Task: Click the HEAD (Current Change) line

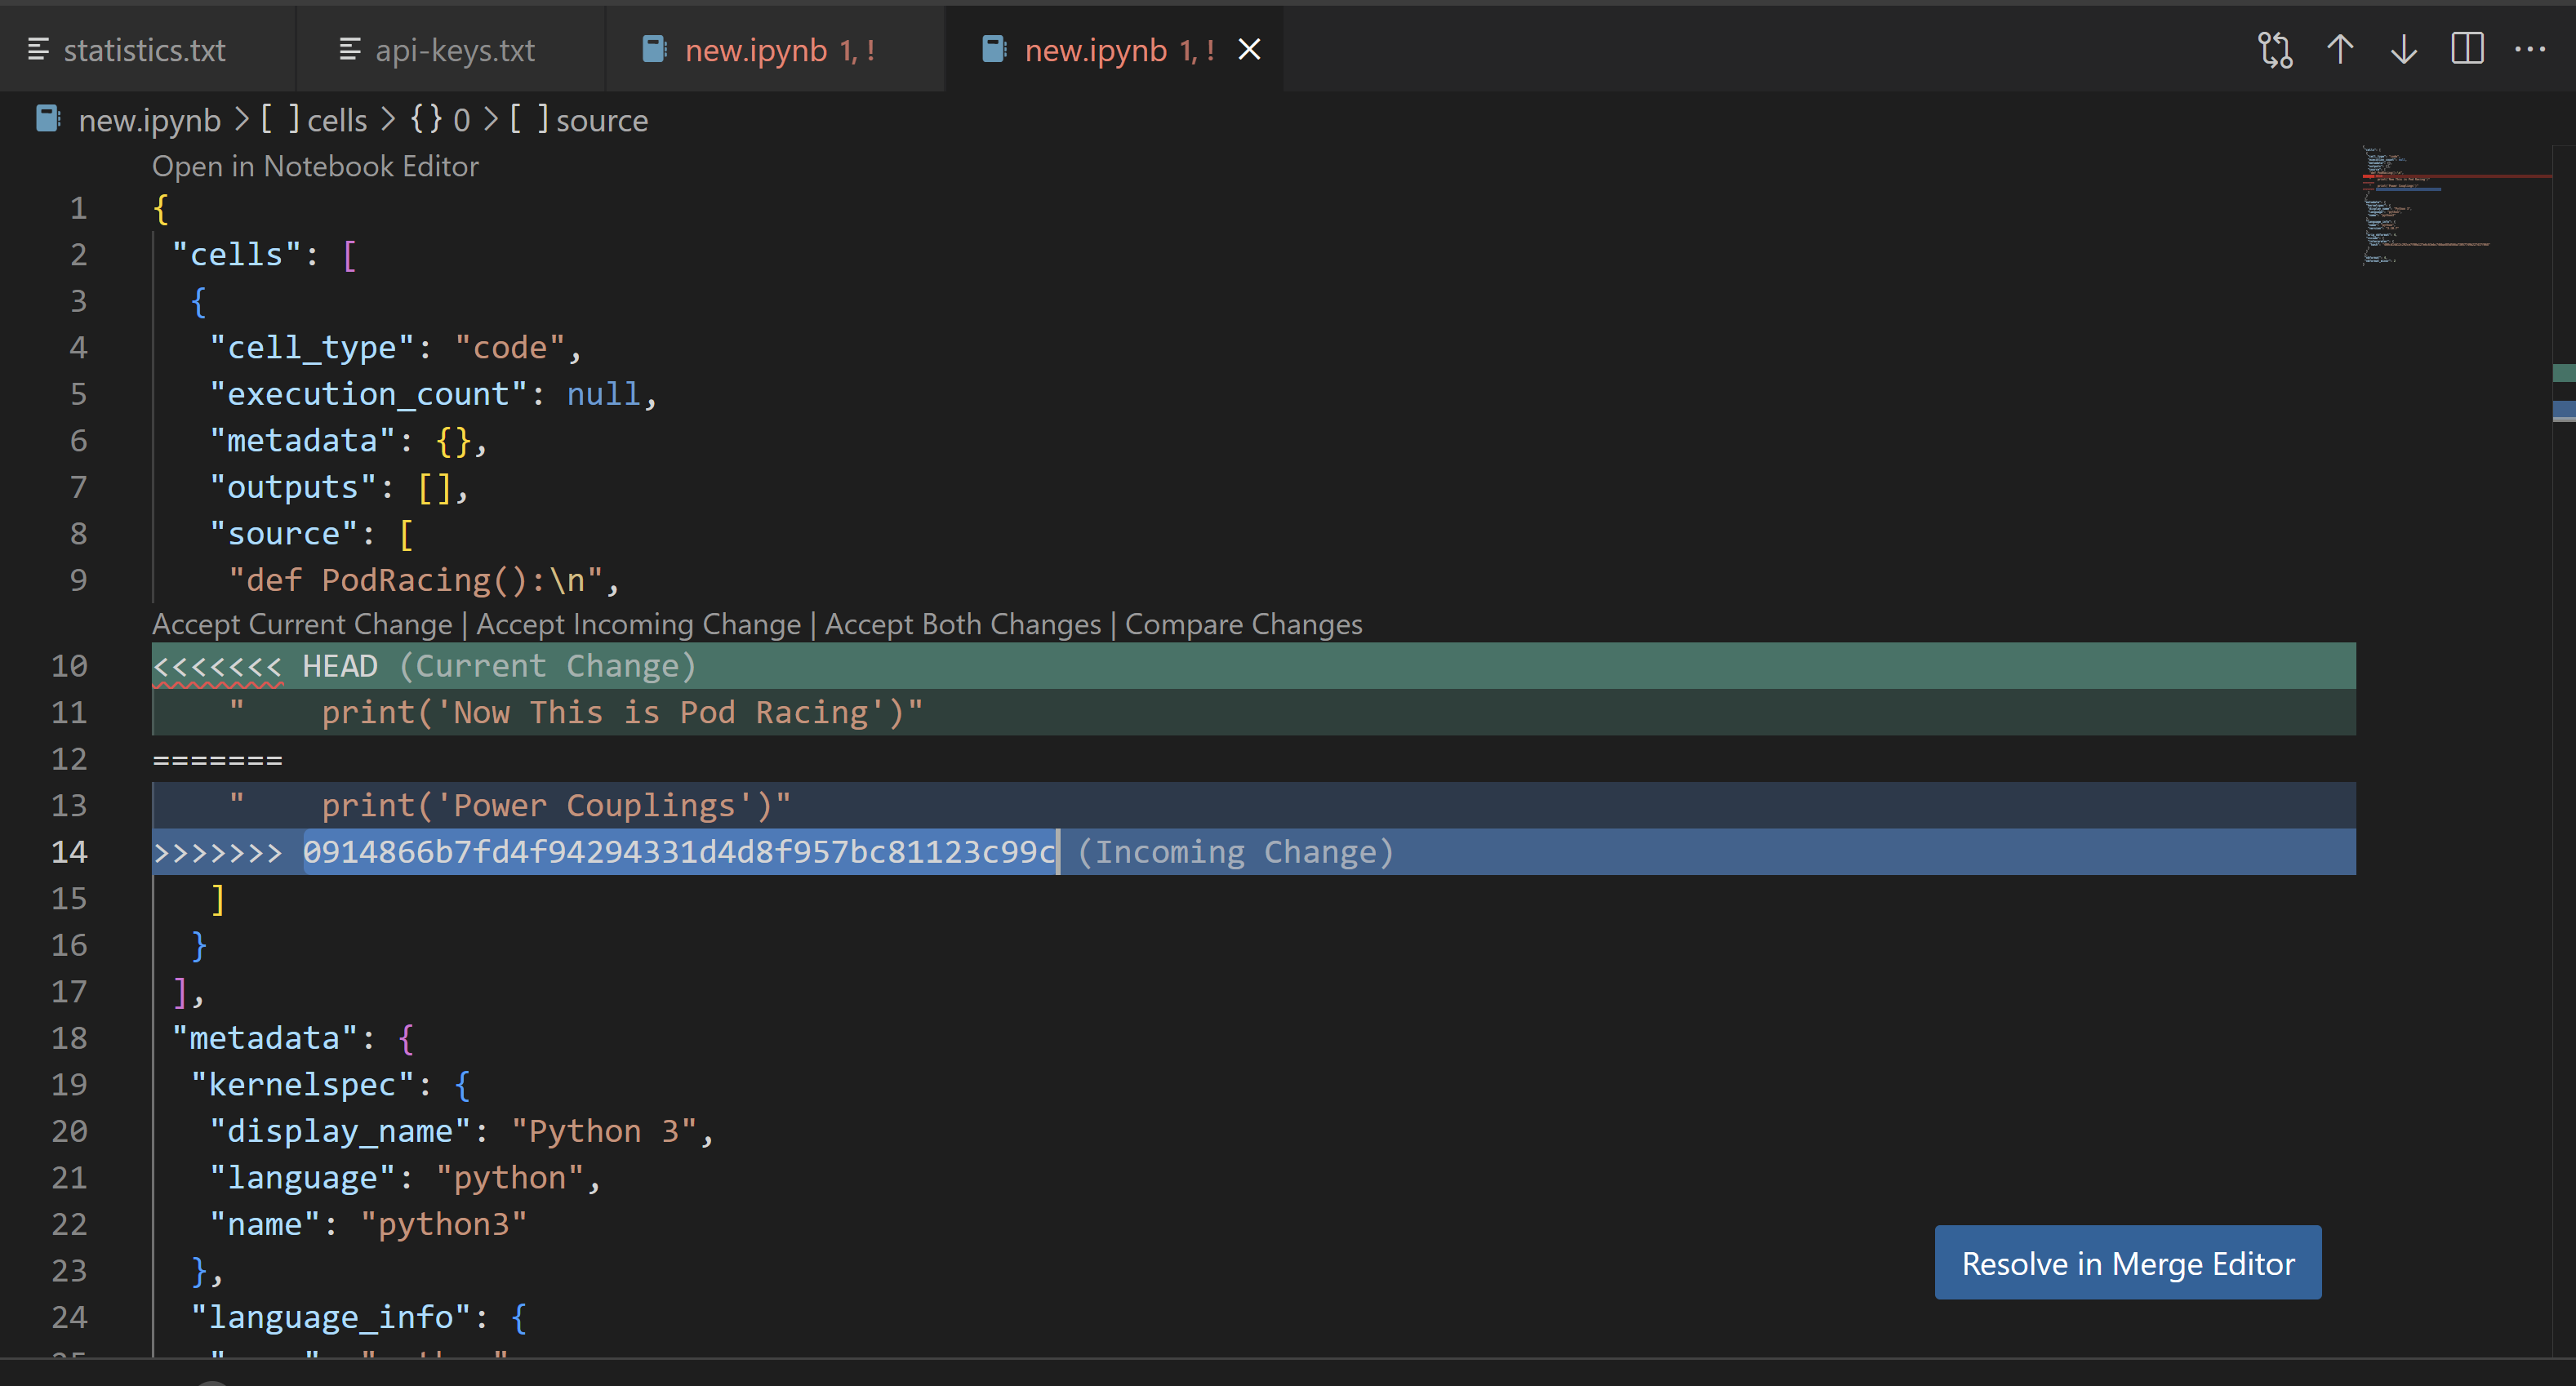Action: [x=1253, y=666]
